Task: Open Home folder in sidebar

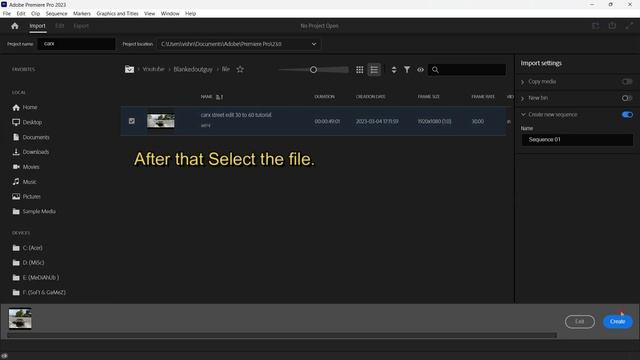Action: pos(25,107)
